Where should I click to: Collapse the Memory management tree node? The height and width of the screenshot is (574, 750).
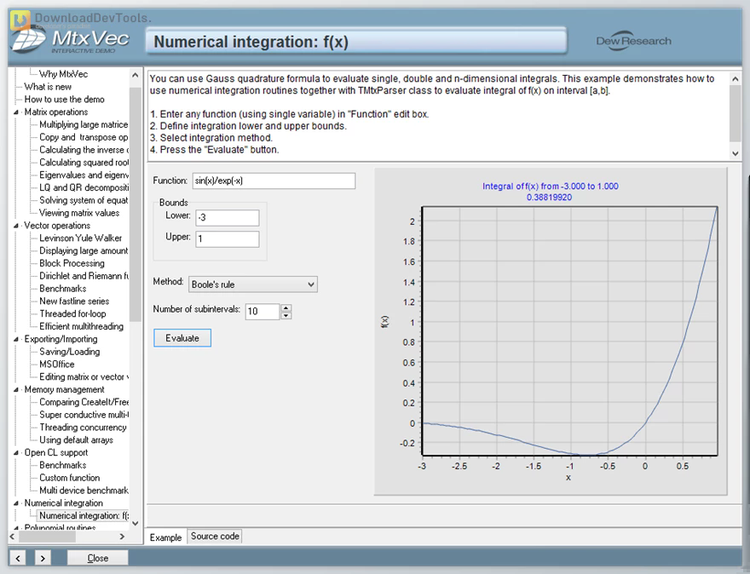[x=16, y=389]
